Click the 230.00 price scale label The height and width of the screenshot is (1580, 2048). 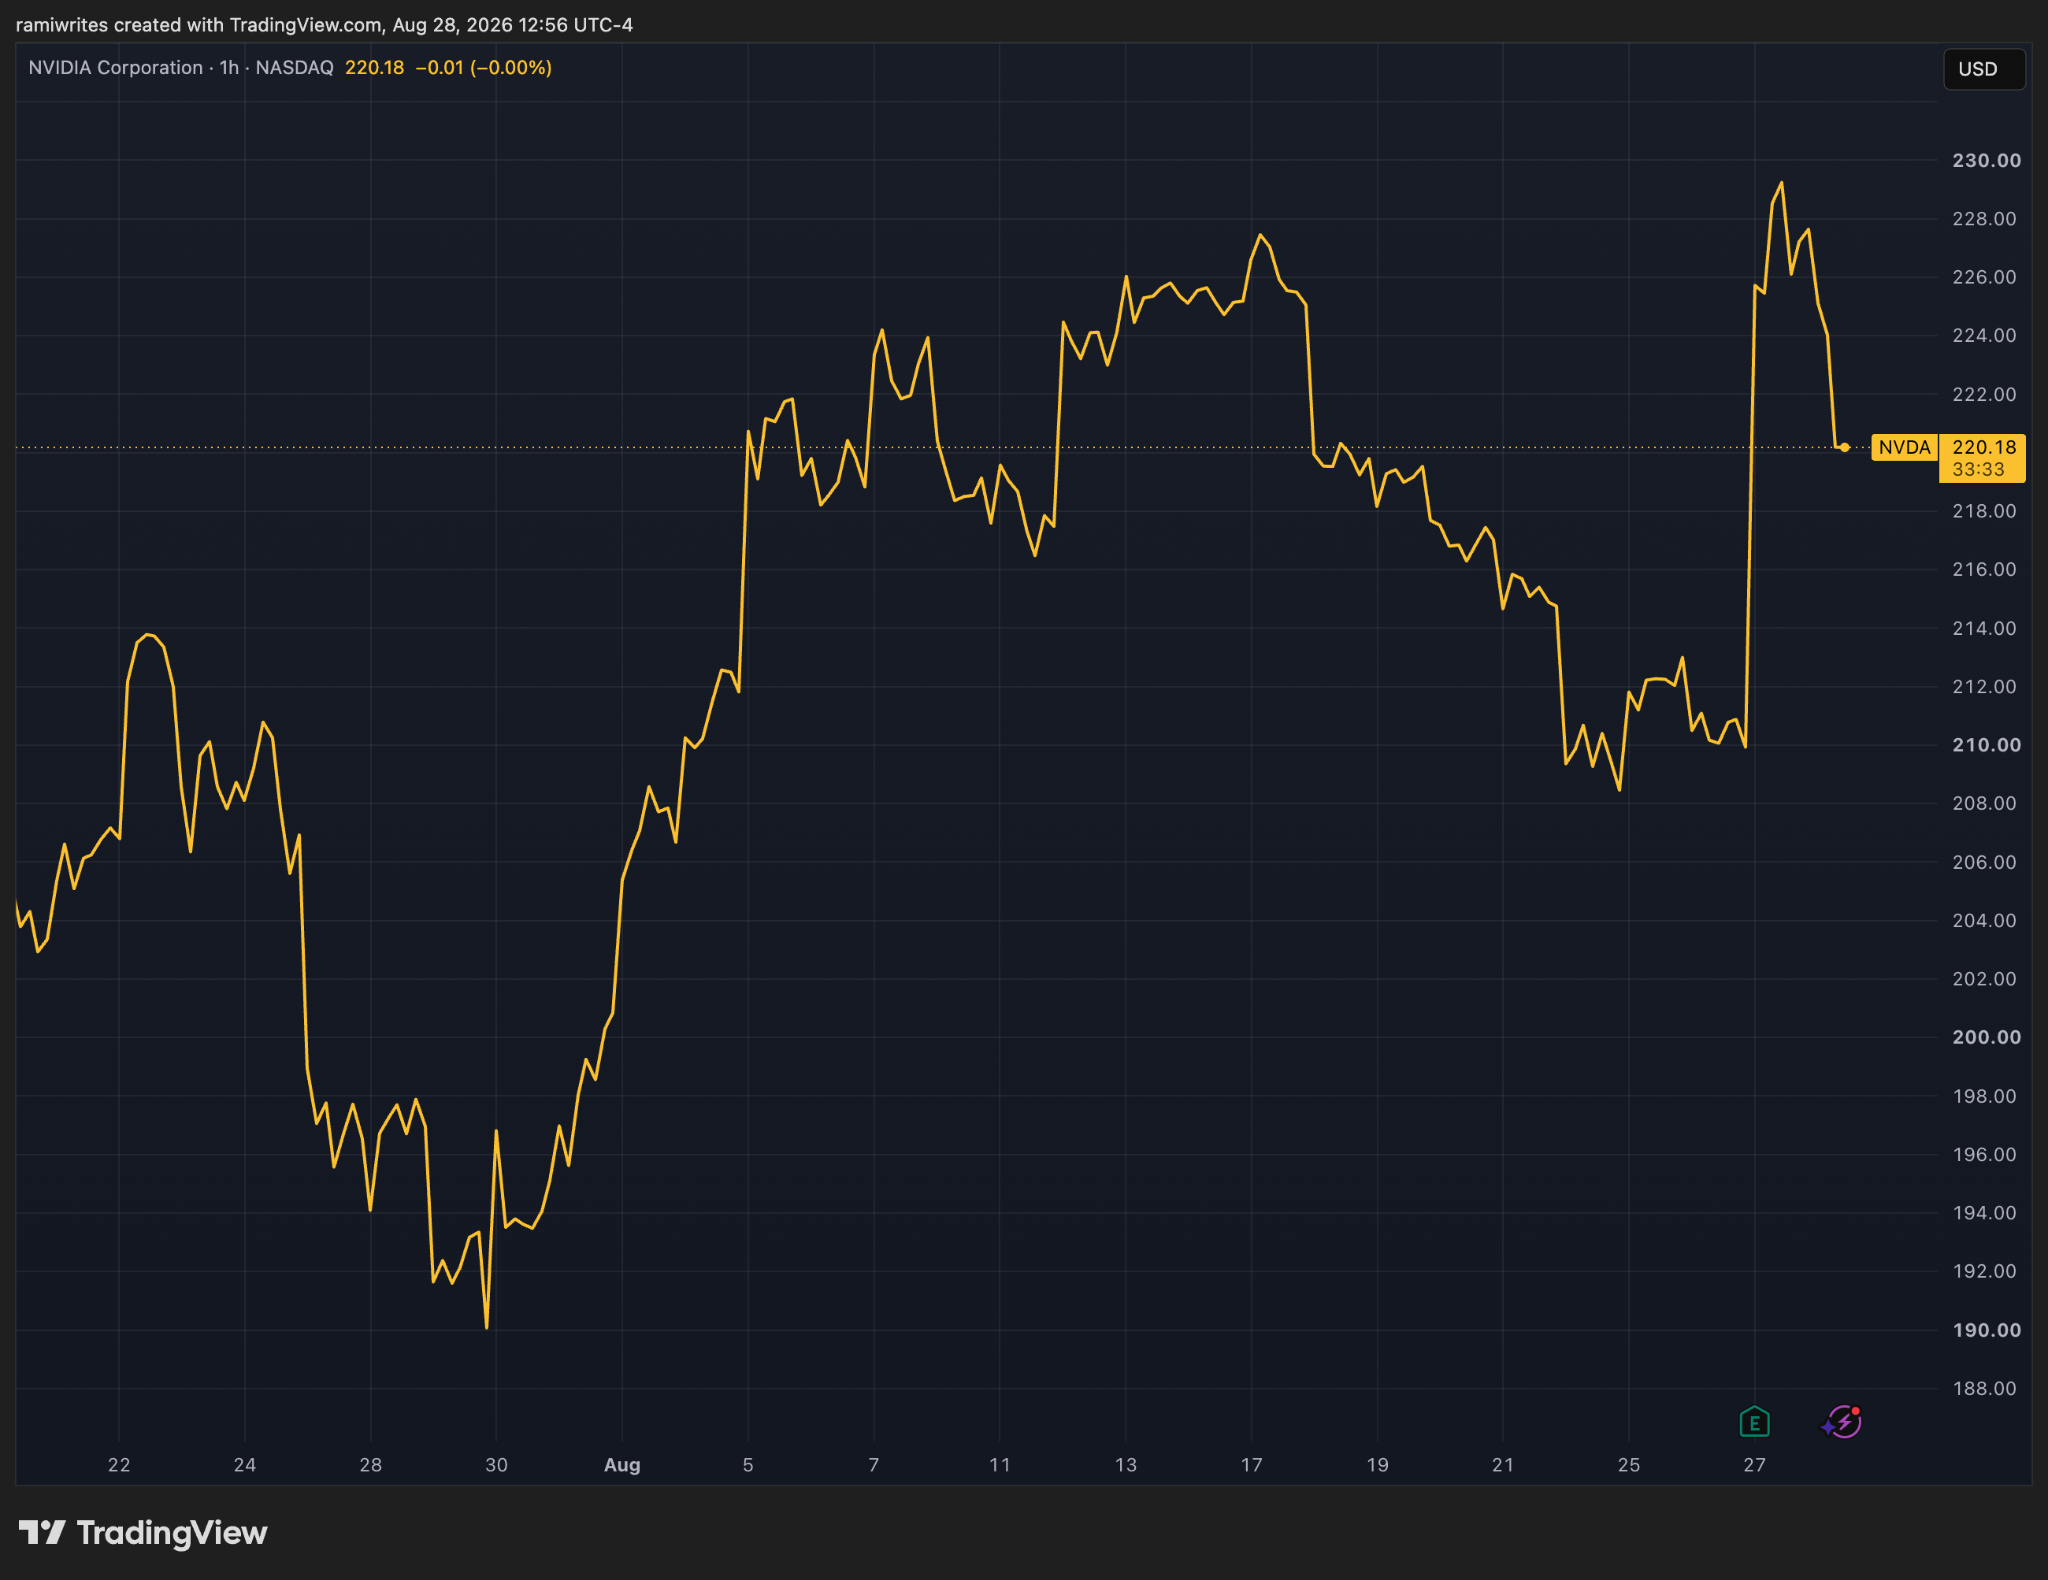click(1986, 160)
